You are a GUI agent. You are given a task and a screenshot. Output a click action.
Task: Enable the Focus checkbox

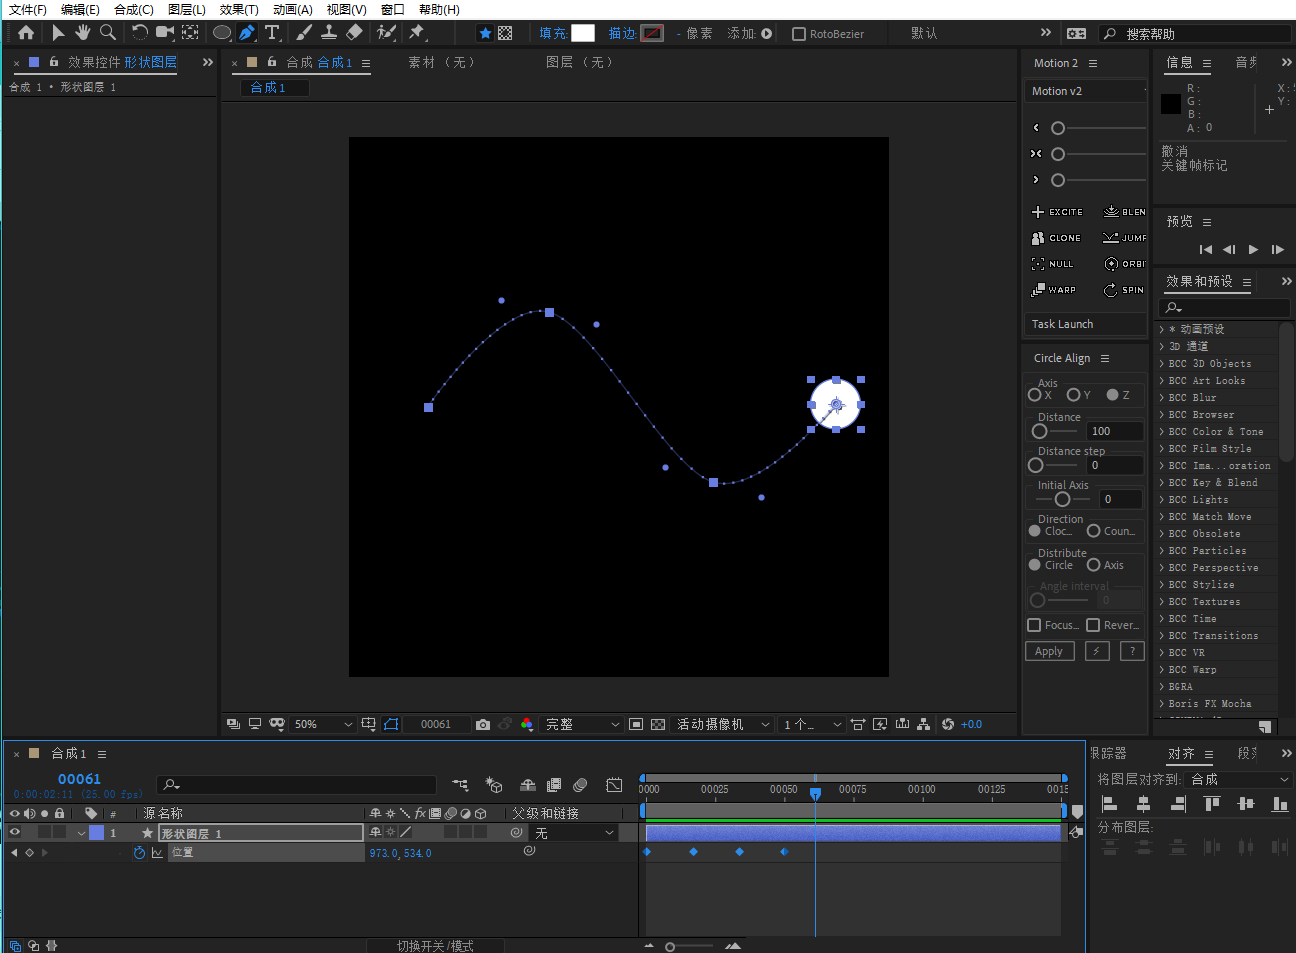(1035, 625)
